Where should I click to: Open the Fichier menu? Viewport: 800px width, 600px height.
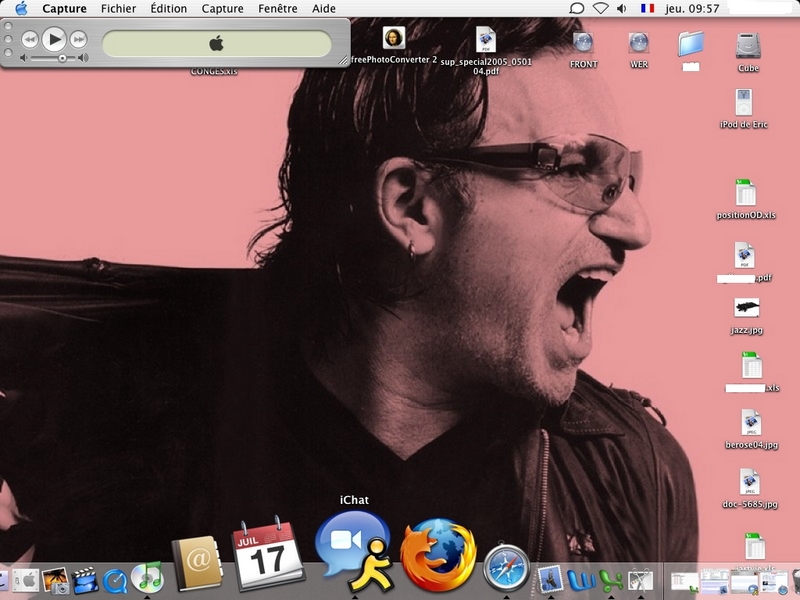click(118, 8)
